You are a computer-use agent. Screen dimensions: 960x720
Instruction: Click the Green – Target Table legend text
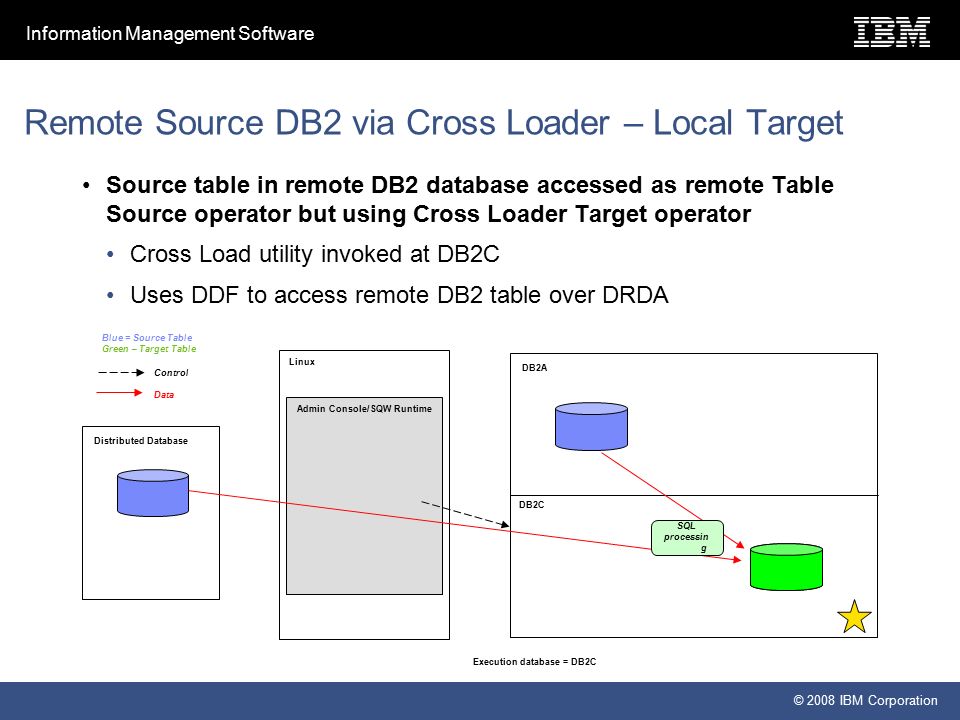(149, 349)
